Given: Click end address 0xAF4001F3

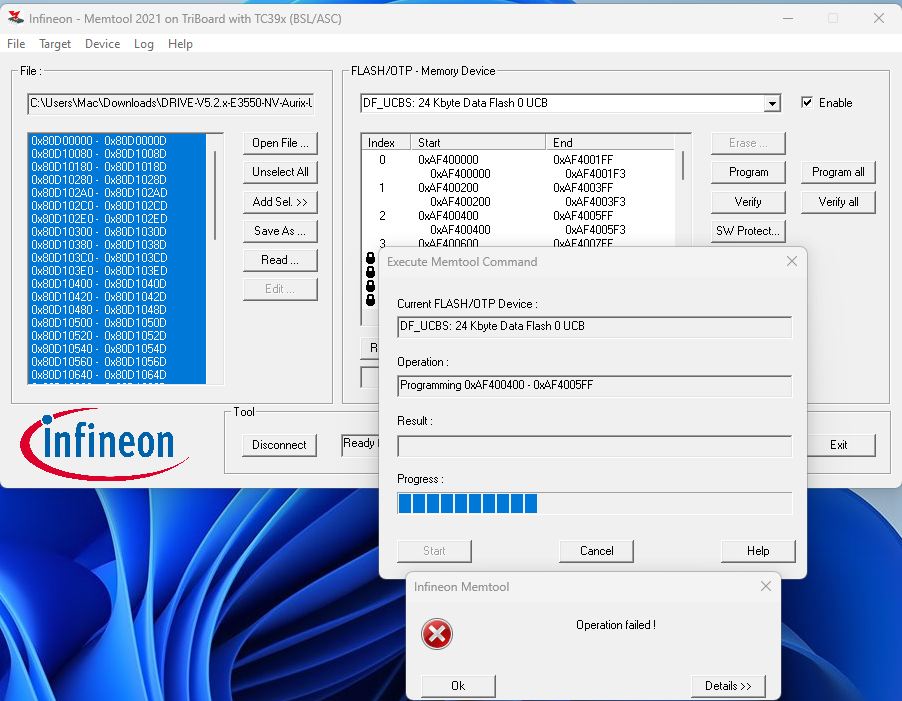Looking at the screenshot, I should (x=595, y=174).
